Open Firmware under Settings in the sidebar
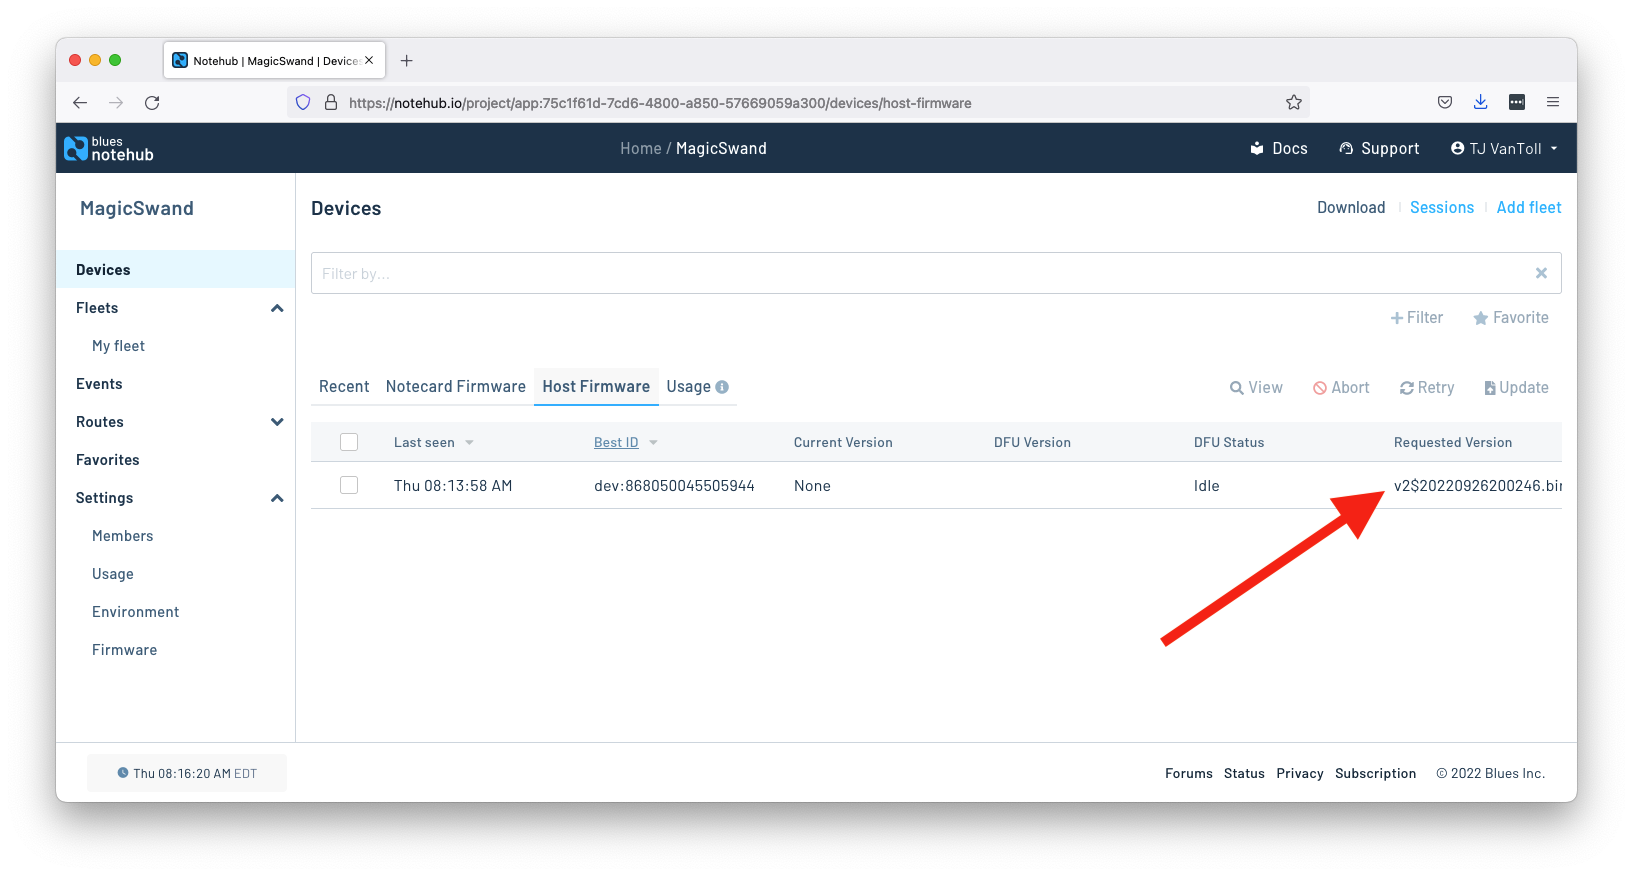This screenshot has width=1633, height=876. [124, 650]
